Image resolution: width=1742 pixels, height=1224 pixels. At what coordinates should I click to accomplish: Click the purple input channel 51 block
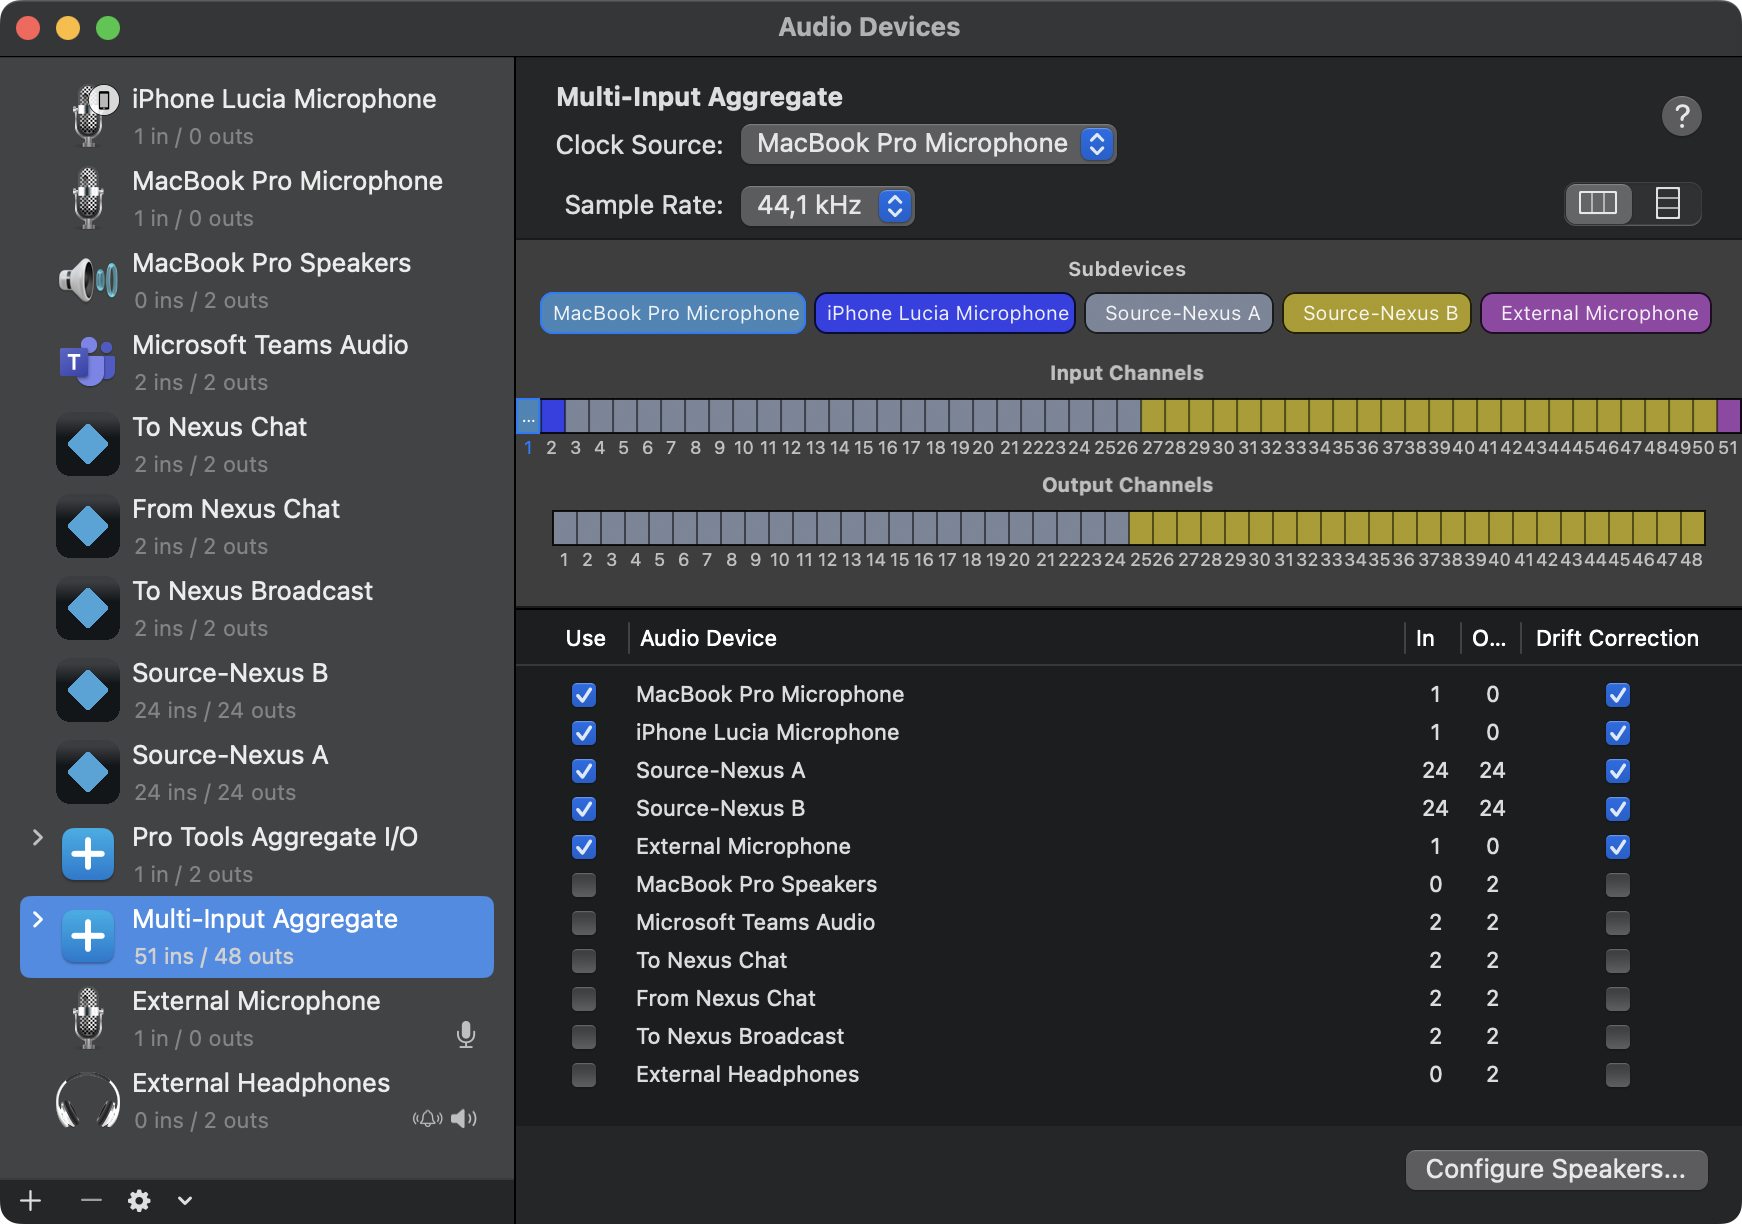point(1728,415)
